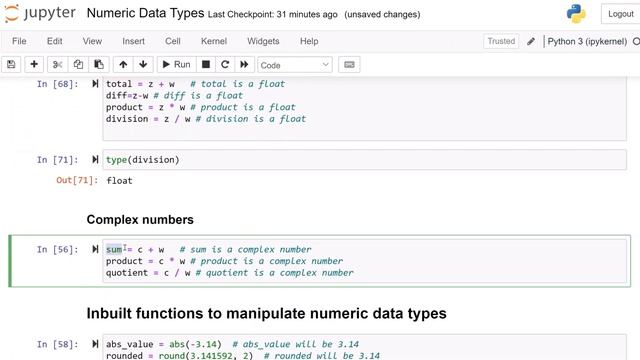The image size is (640, 360).
Task: Click the 'sum = c + w' code line
Action: [x=209, y=249]
